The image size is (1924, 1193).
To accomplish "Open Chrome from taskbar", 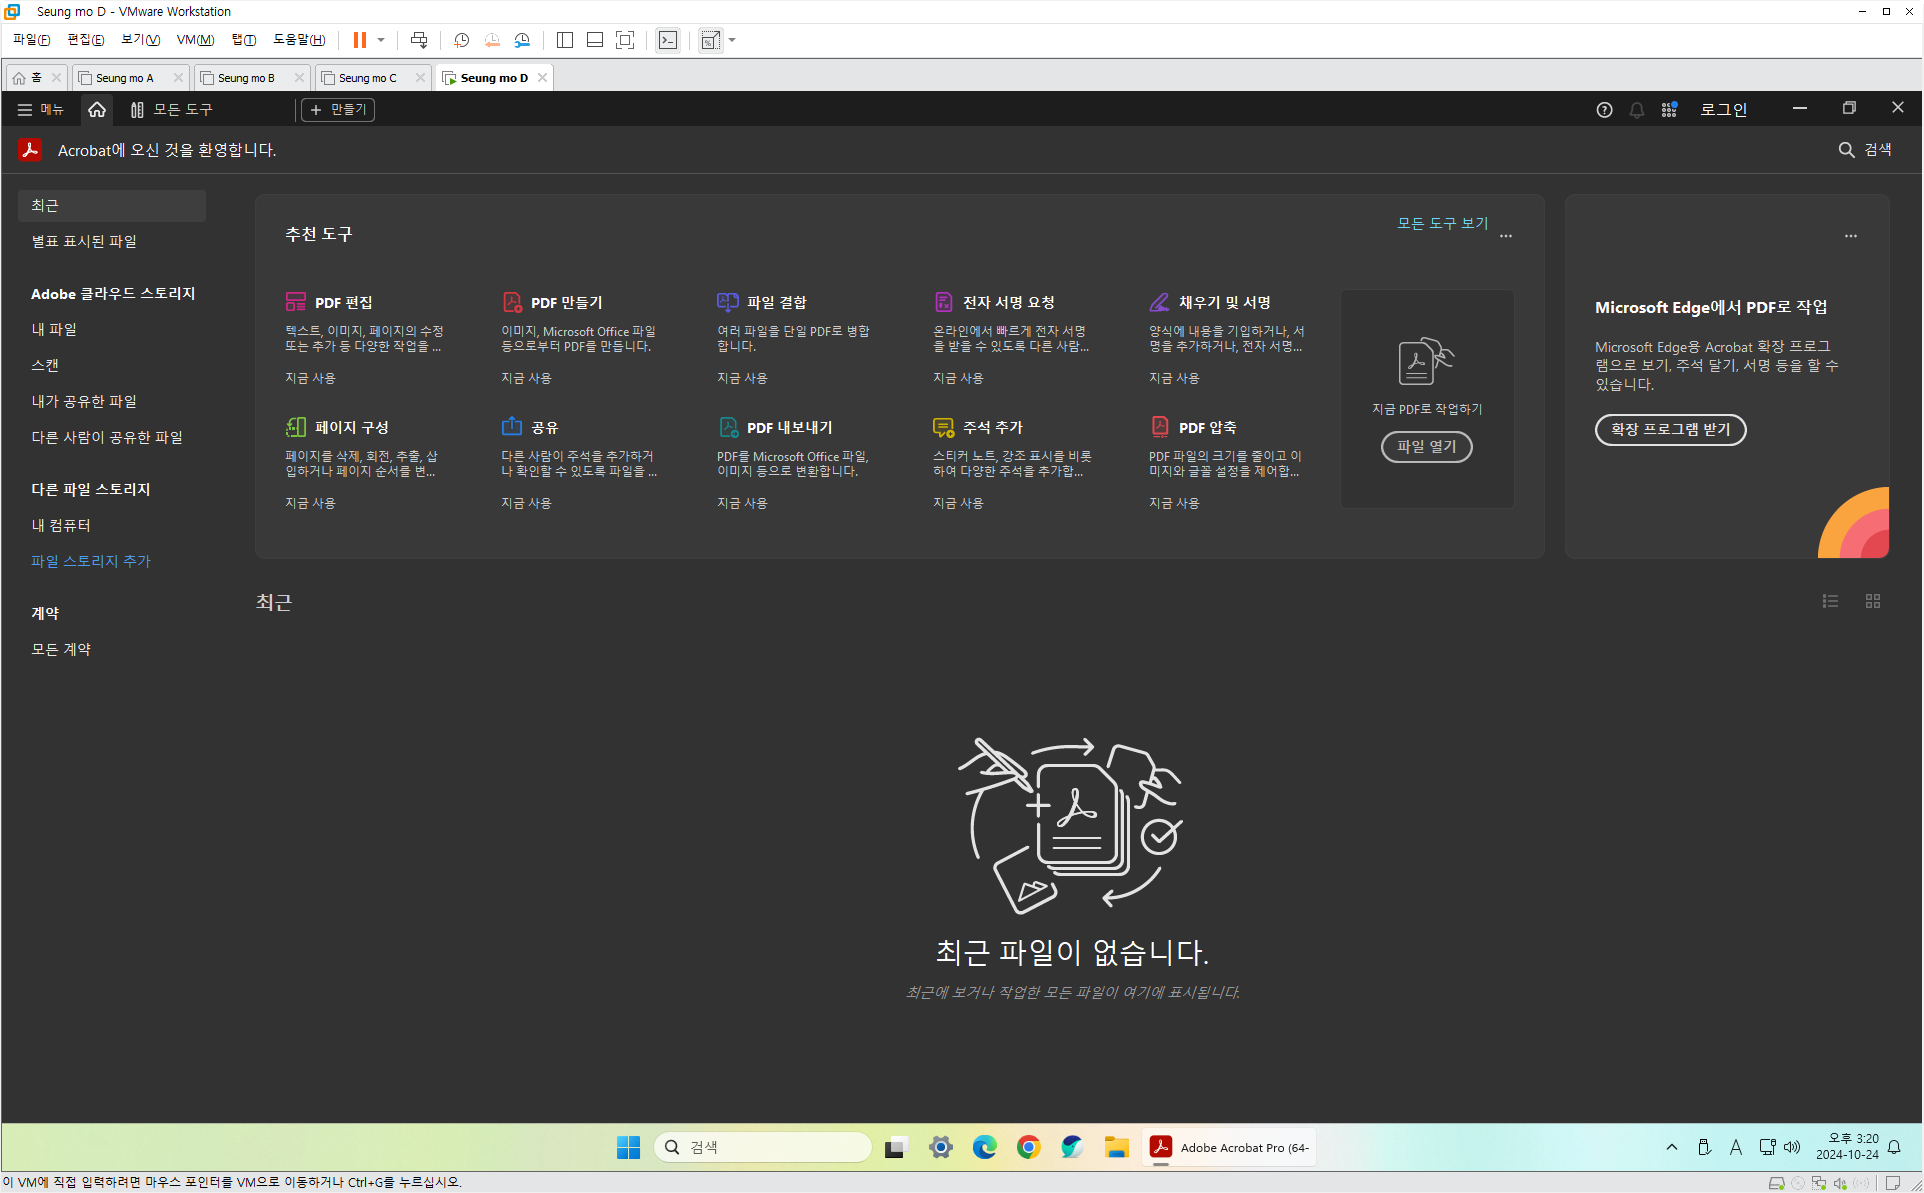I will click(x=1028, y=1147).
